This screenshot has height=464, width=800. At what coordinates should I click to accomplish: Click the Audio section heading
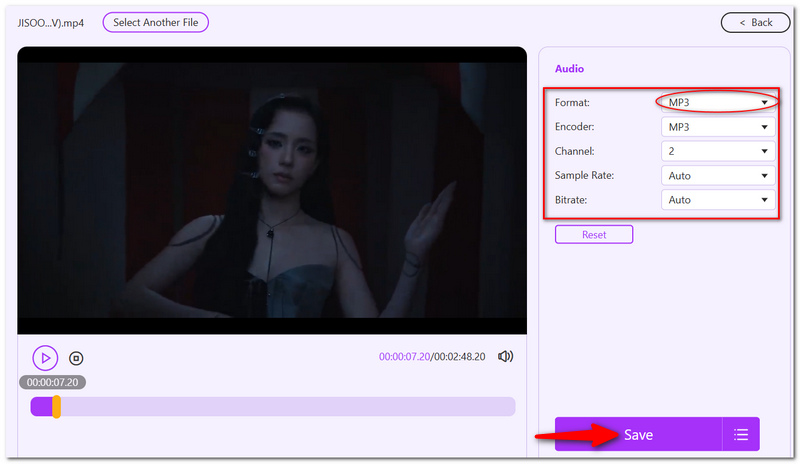(x=569, y=69)
